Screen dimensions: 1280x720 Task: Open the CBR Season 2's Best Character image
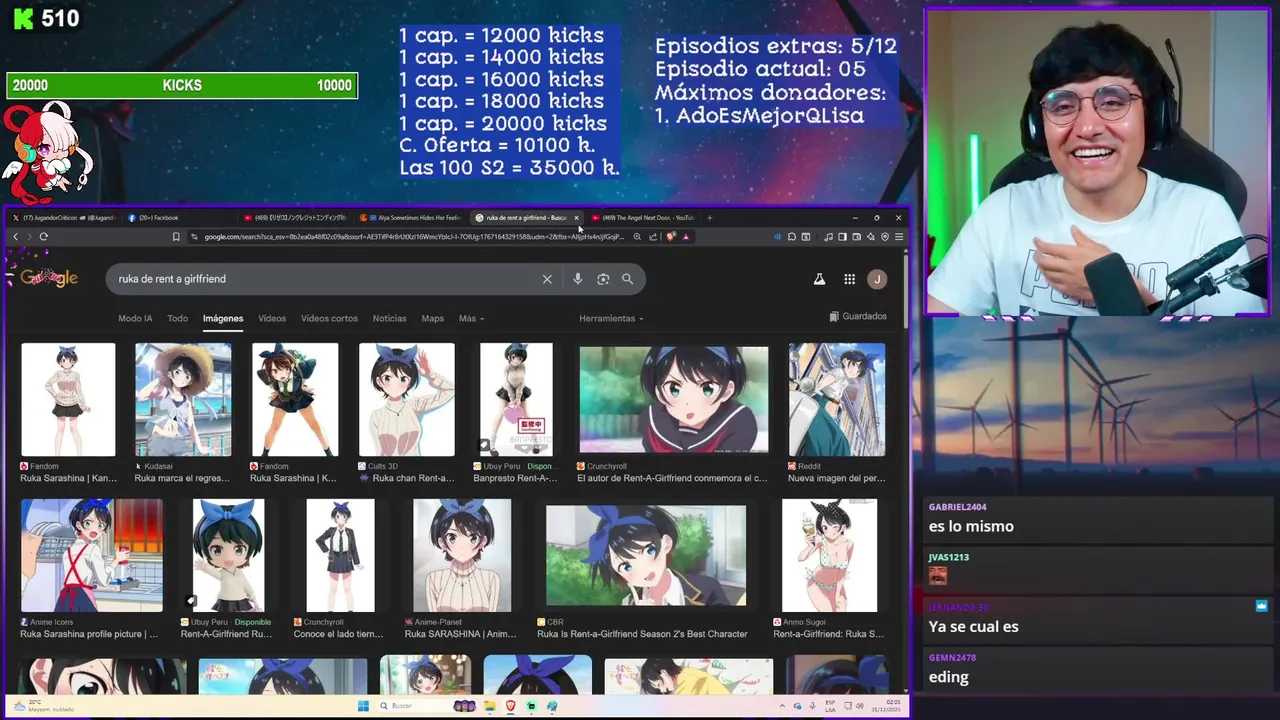tap(646, 555)
